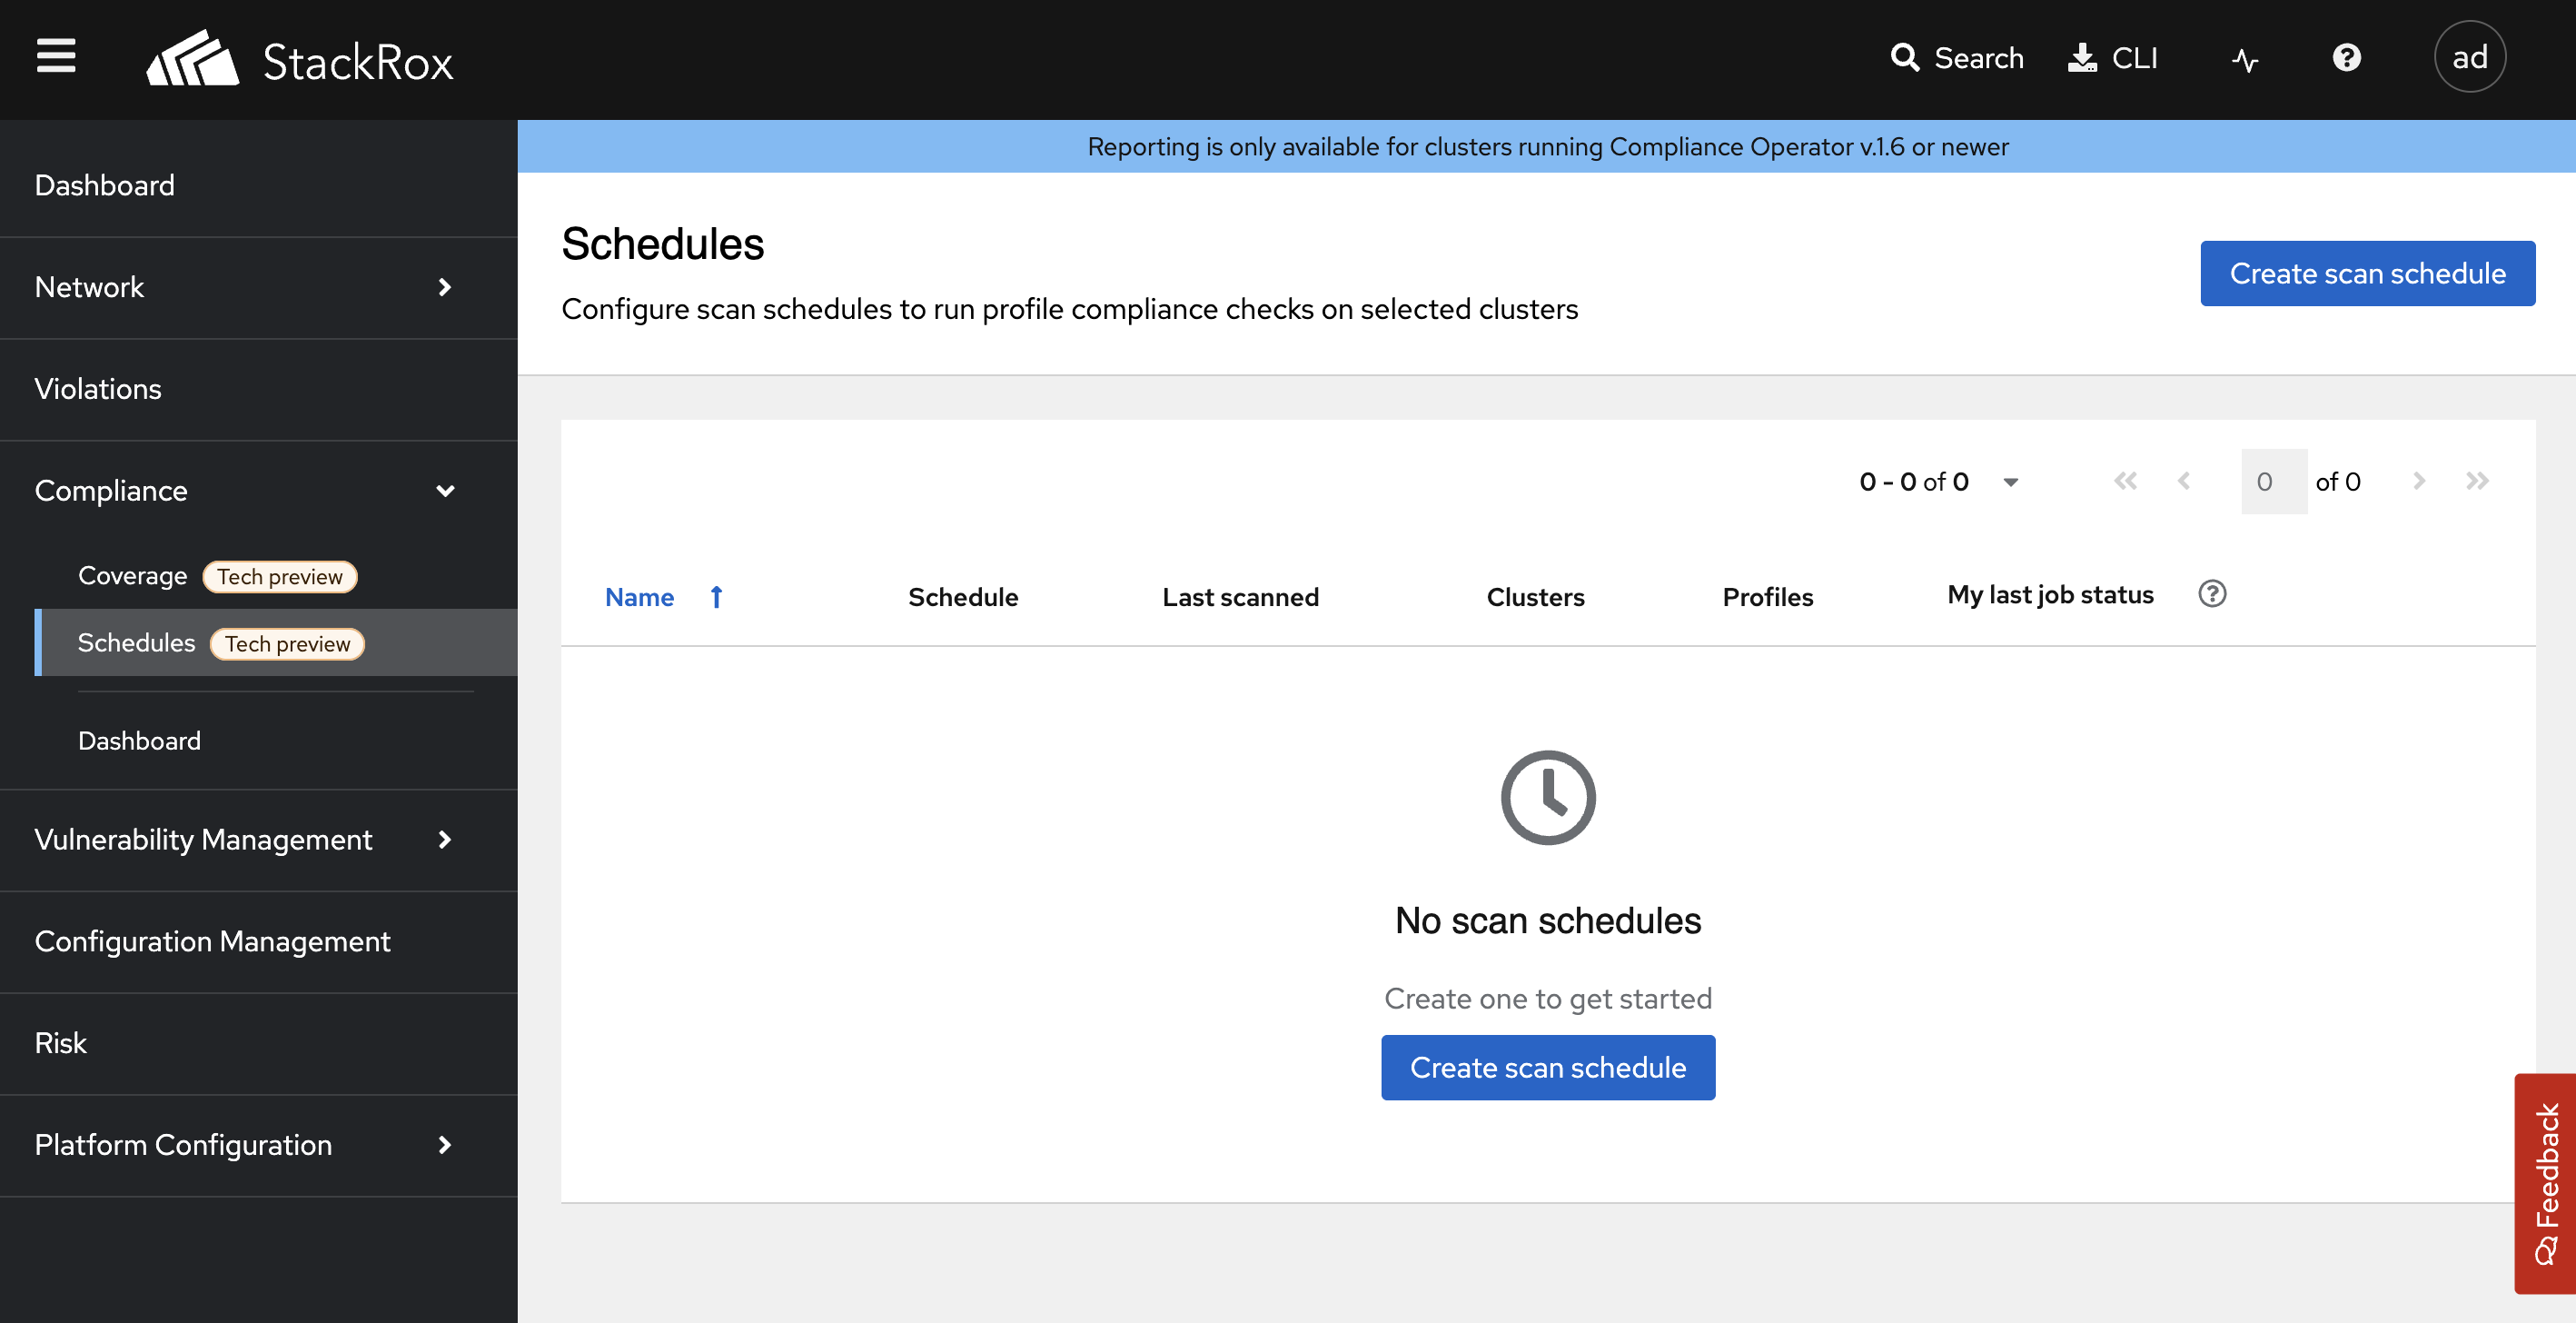Click Create scan schedule in empty state
This screenshot has height=1323, width=2576.
[x=1547, y=1068]
